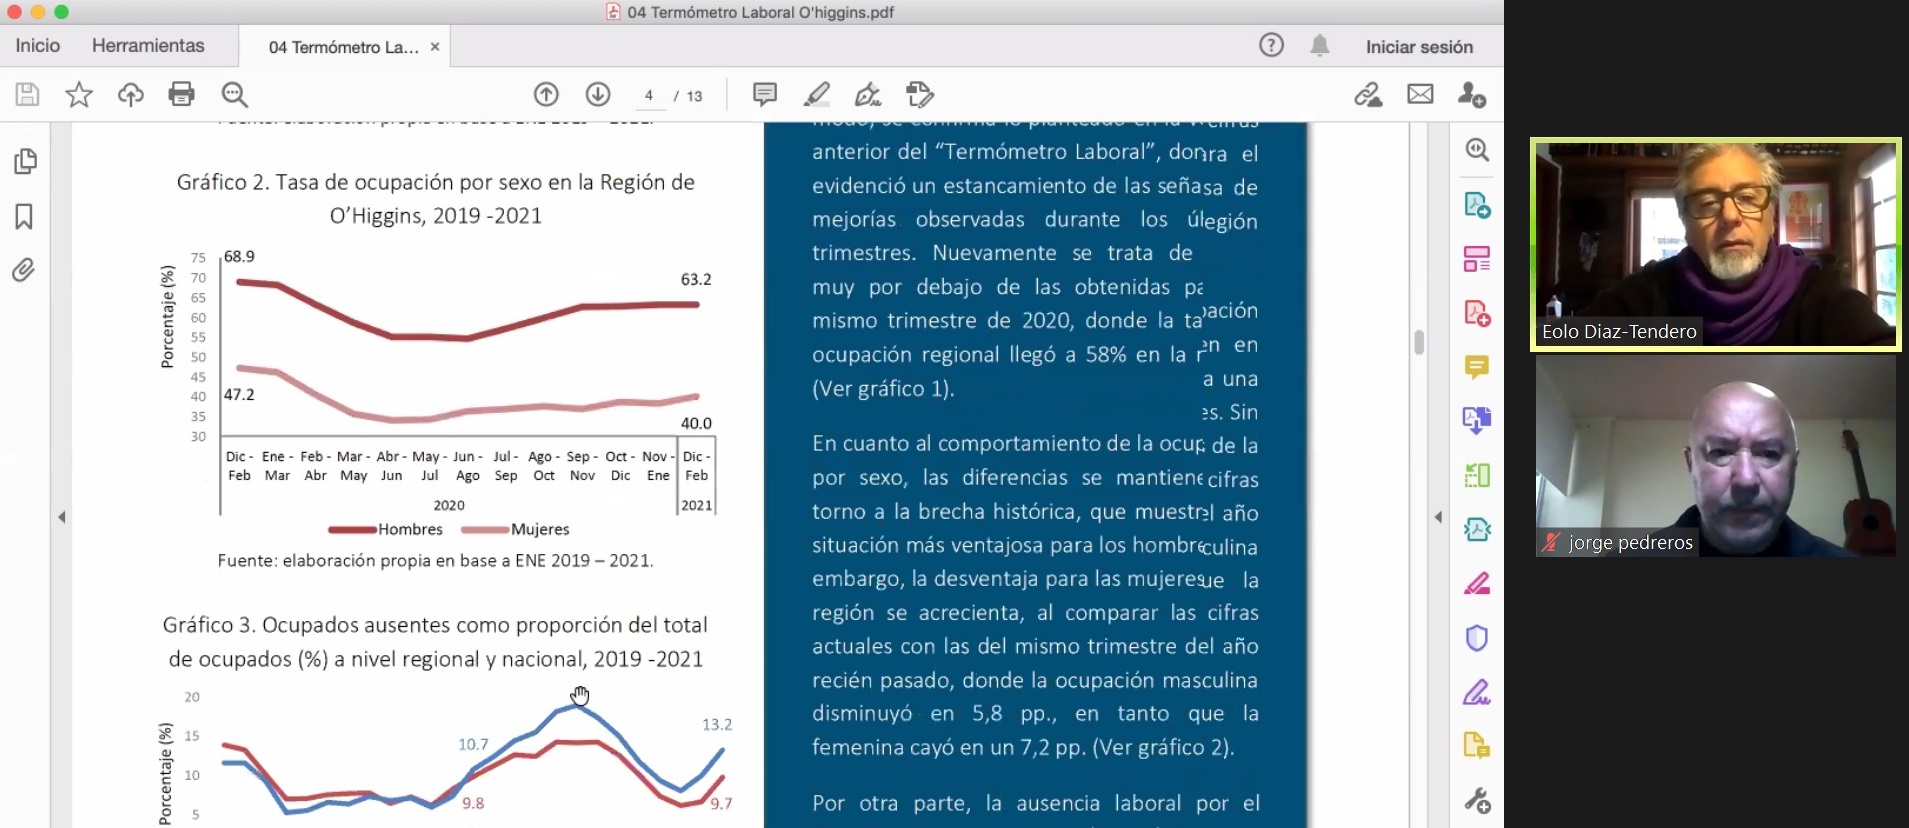Go to next page arrow
Screen dimensions: 1909x828
pos(598,95)
